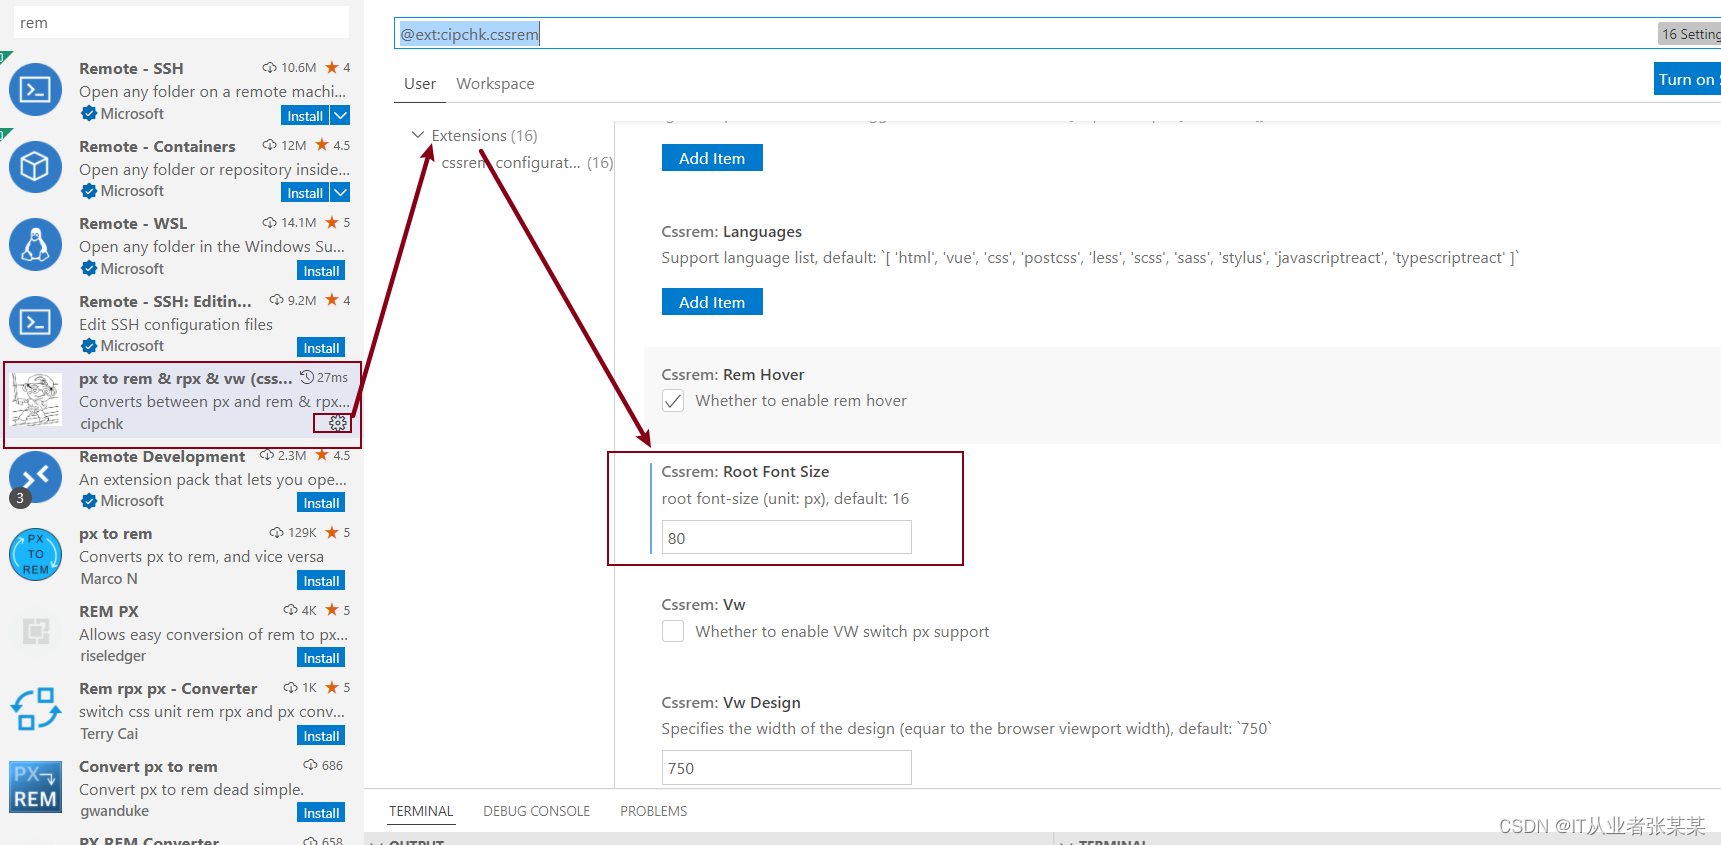Open Install dropdown arrow for Remote - SSH
The width and height of the screenshot is (1721, 845).
click(340, 115)
